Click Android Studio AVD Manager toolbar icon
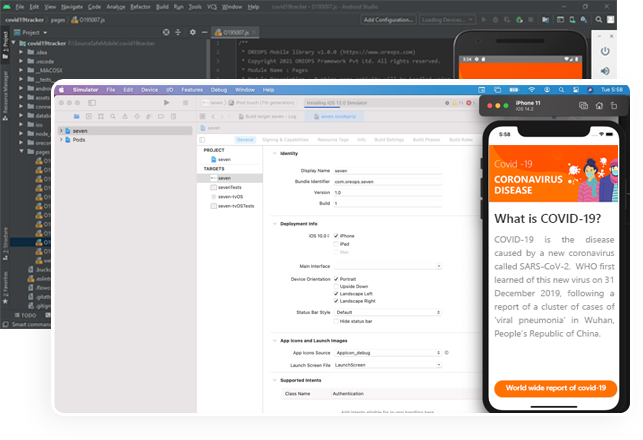643x440 pixels. (x=572, y=19)
